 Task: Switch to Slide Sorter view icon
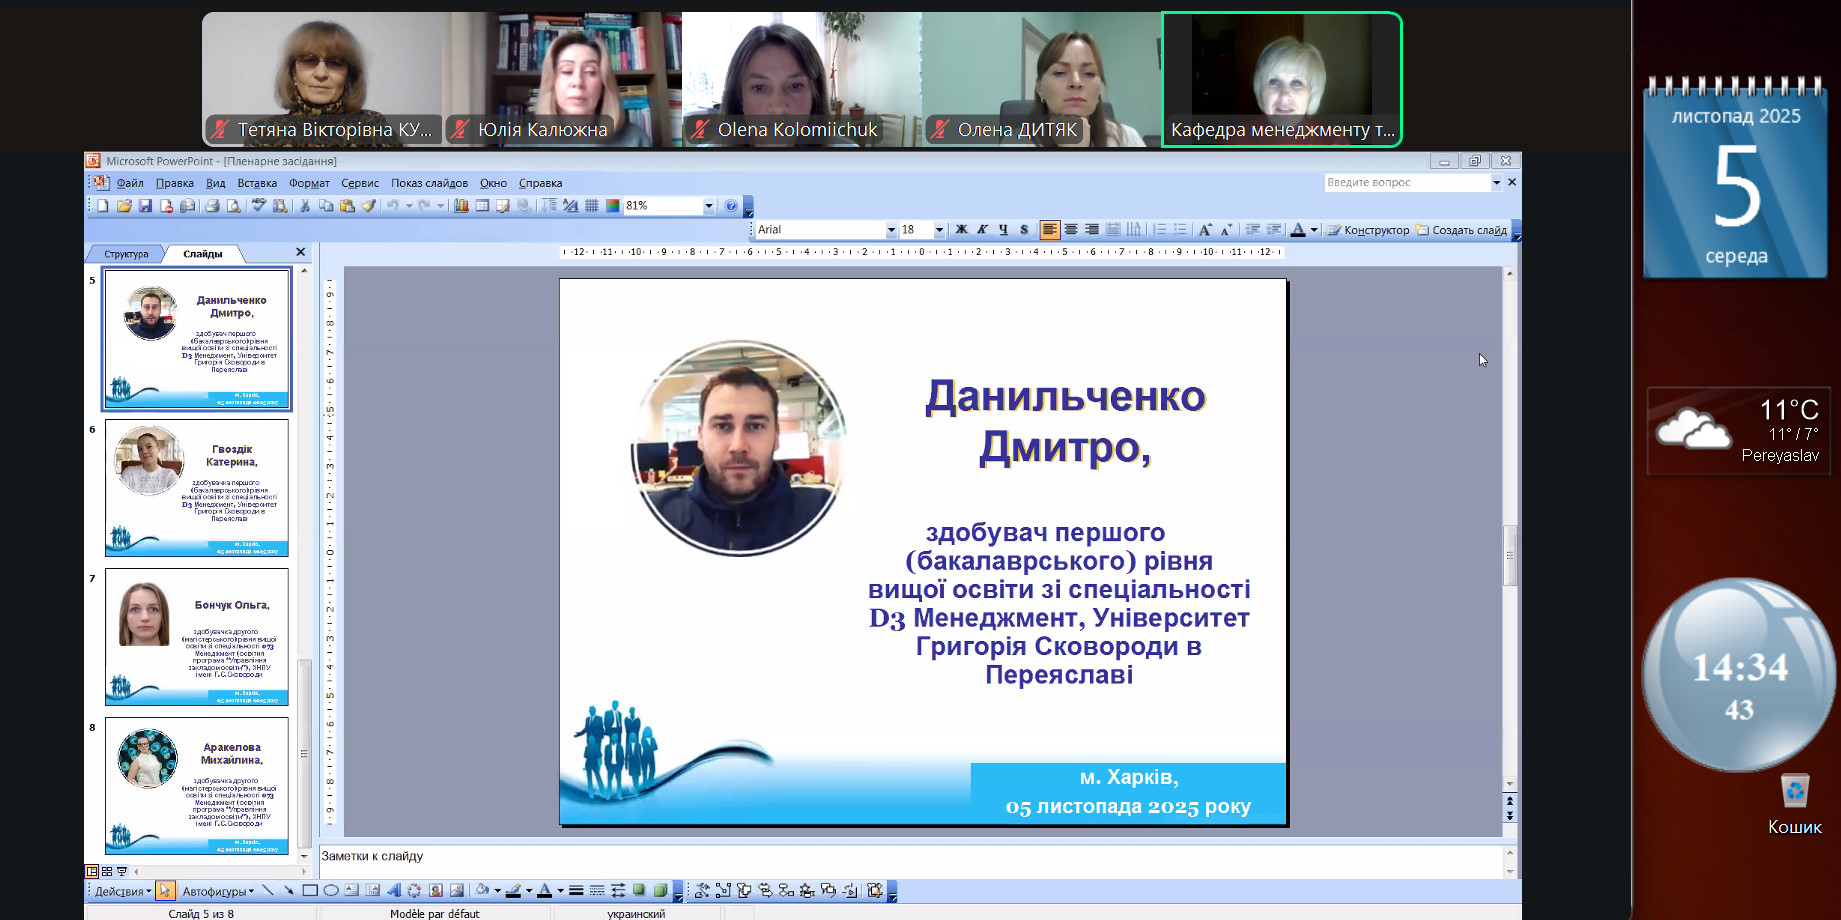pyautogui.click(x=107, y=872)
